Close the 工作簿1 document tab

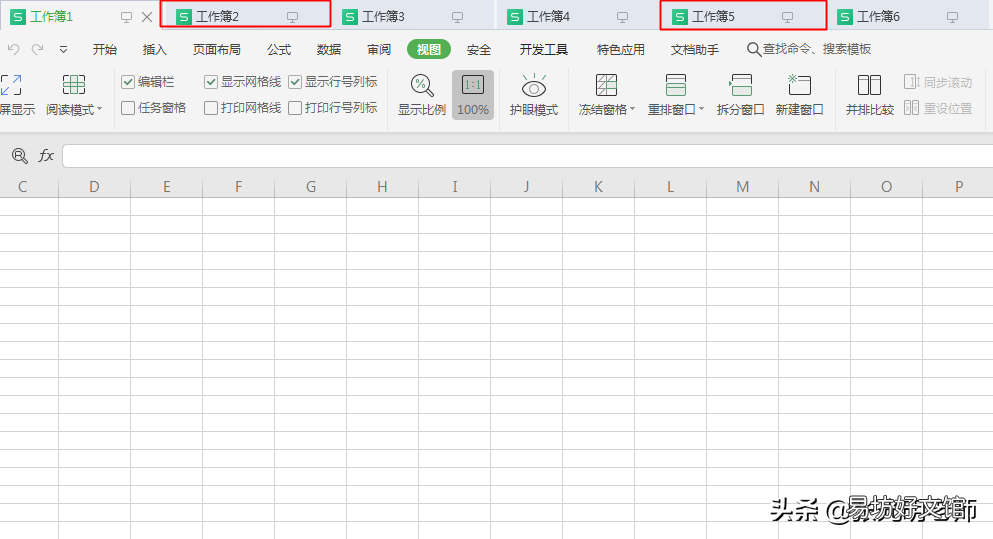tap(147, 17)
